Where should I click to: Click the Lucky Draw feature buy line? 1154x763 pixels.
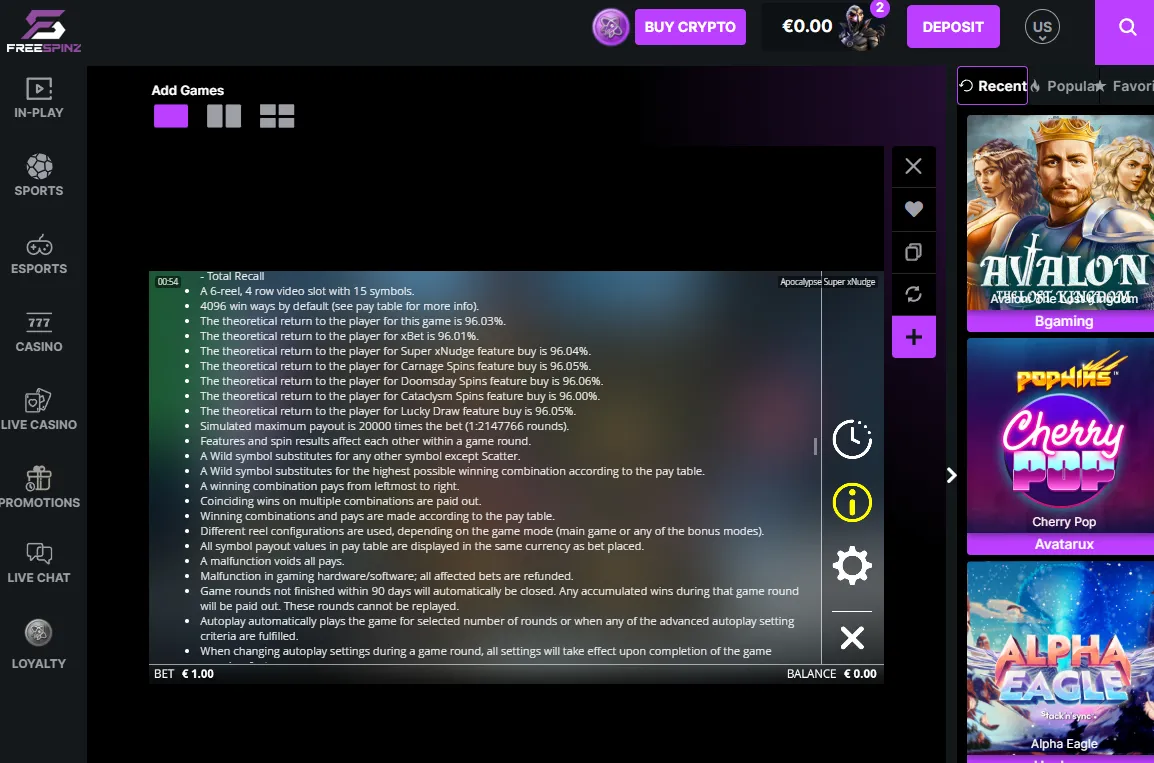(x=388, y=411)
